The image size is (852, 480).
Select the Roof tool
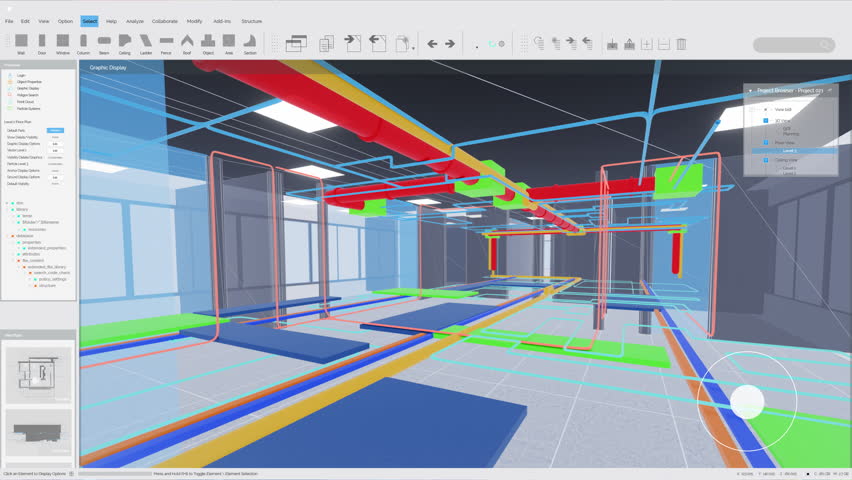pos(187,42)
